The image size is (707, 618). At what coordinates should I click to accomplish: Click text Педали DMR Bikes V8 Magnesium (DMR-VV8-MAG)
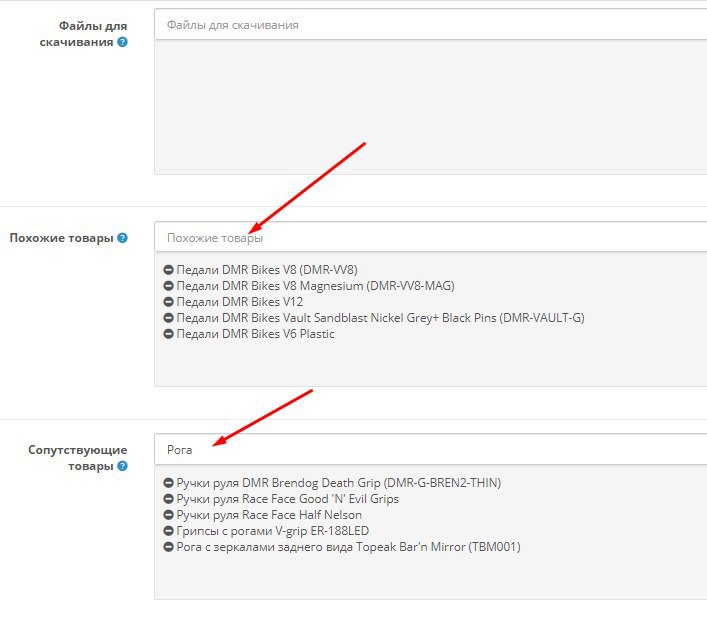(316, 286)
